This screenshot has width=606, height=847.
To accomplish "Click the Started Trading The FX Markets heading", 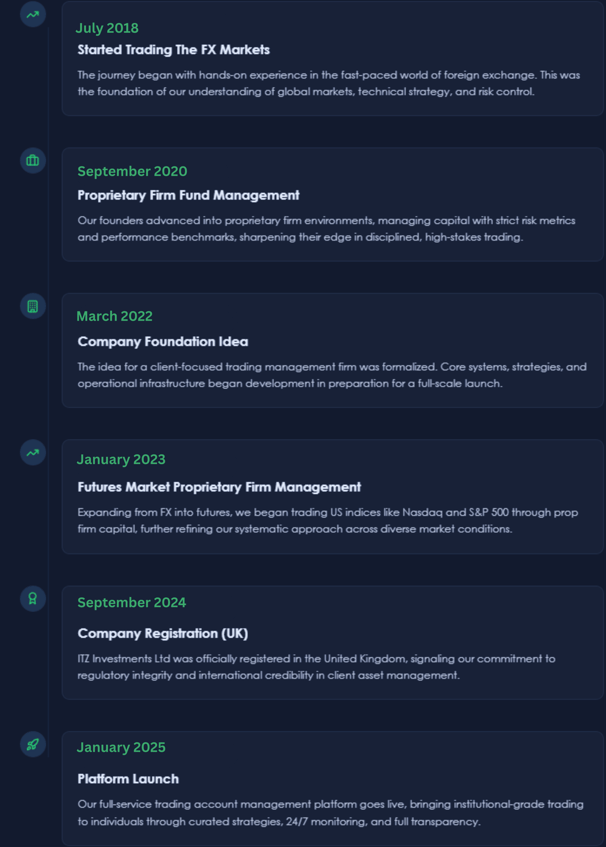I will pyautogui.click(x=173, y=50).
